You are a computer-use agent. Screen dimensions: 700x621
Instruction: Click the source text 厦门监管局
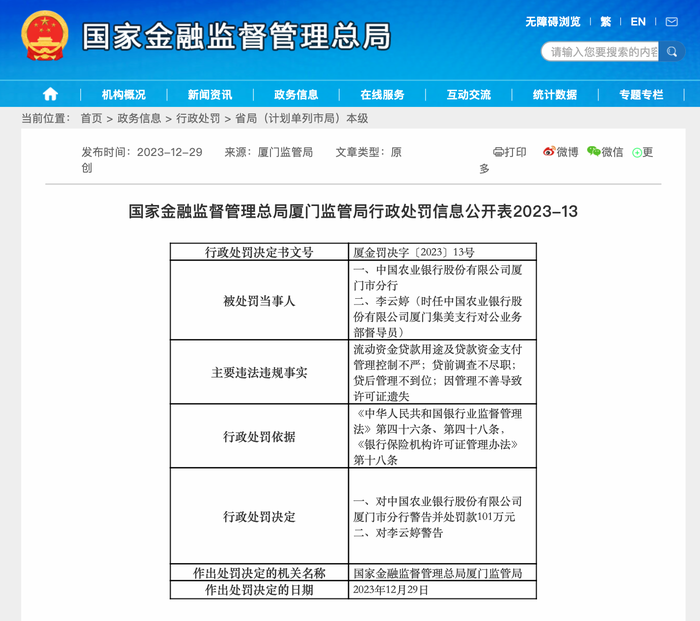(285, 152)
